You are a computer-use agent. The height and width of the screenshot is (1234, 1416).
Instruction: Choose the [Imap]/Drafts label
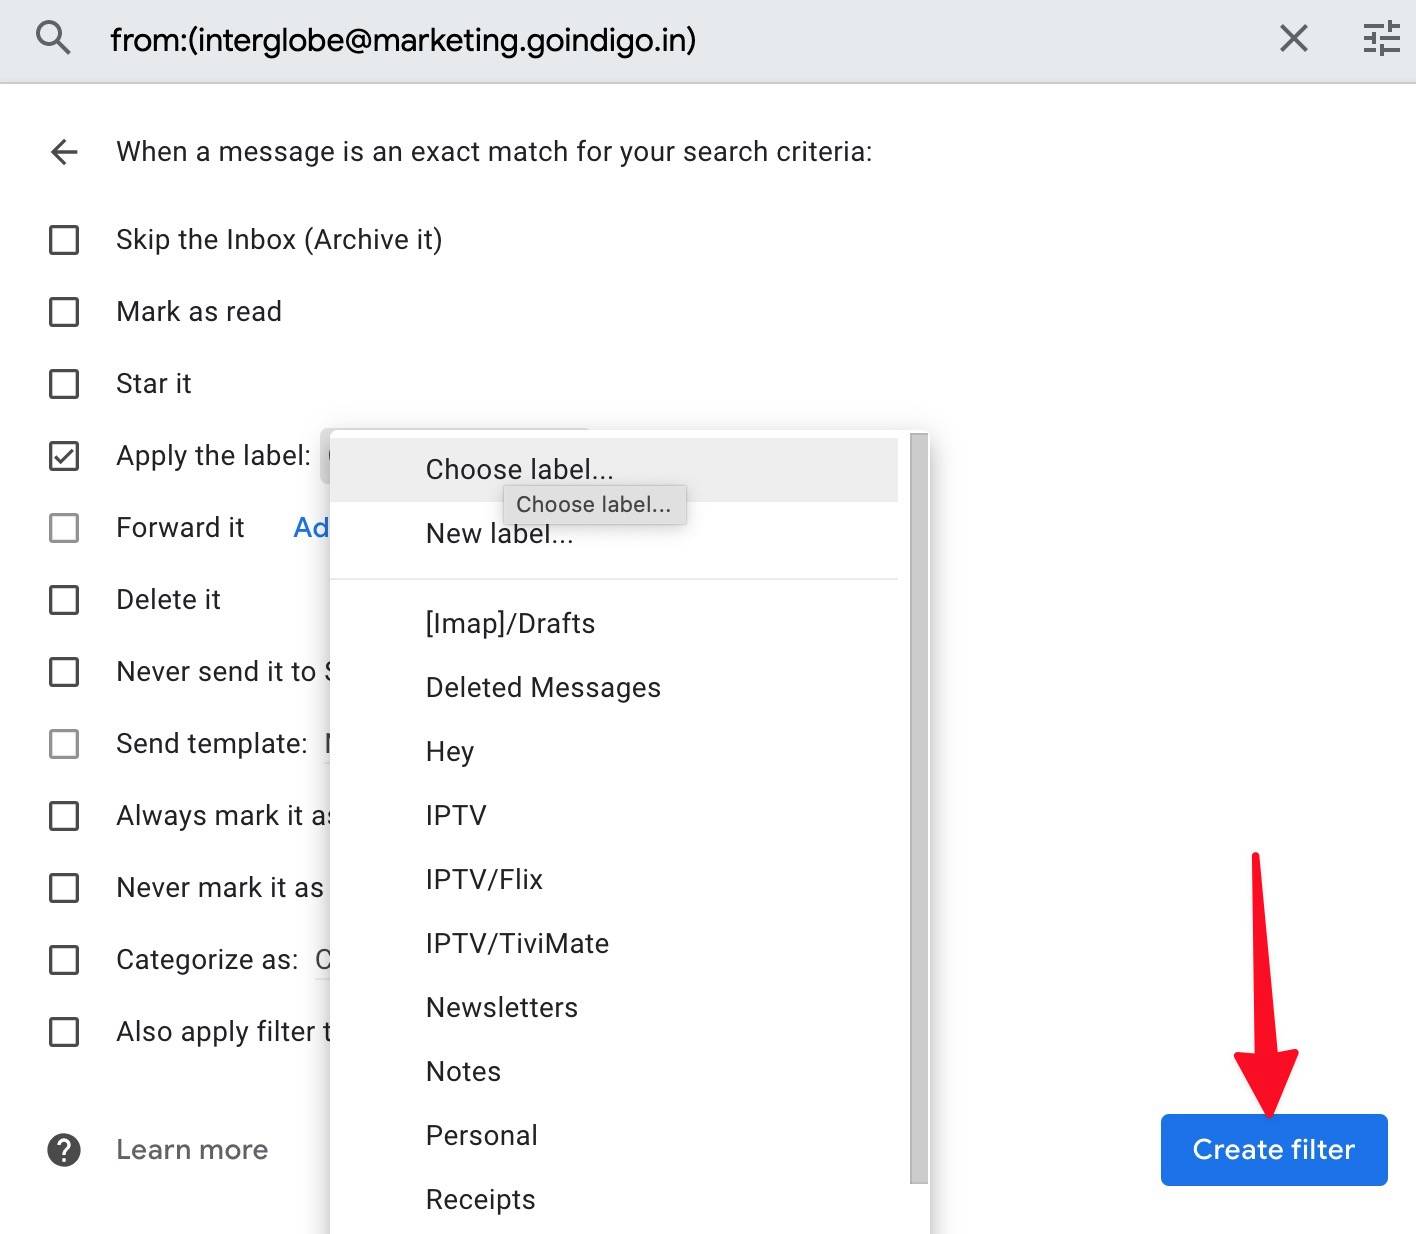(x=510, y=624)
